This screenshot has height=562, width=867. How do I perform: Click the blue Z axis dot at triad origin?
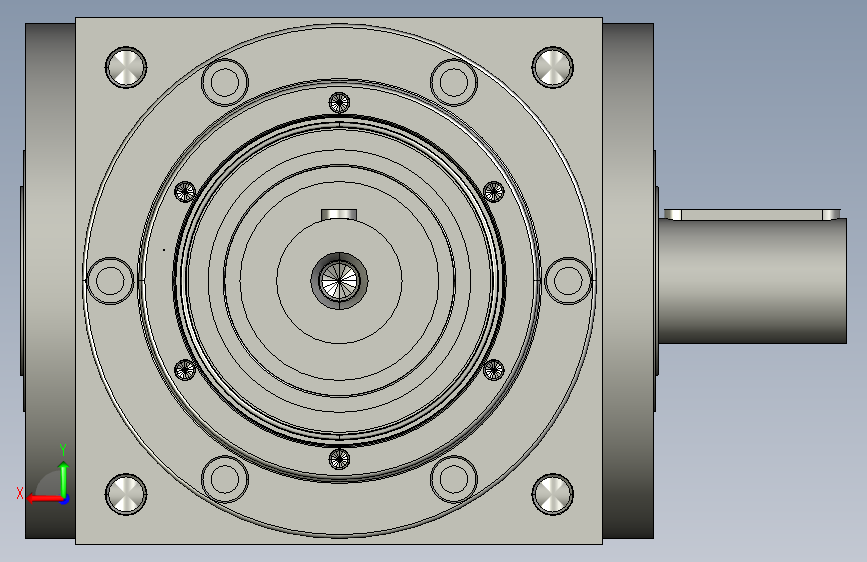(x=65, y=499)
